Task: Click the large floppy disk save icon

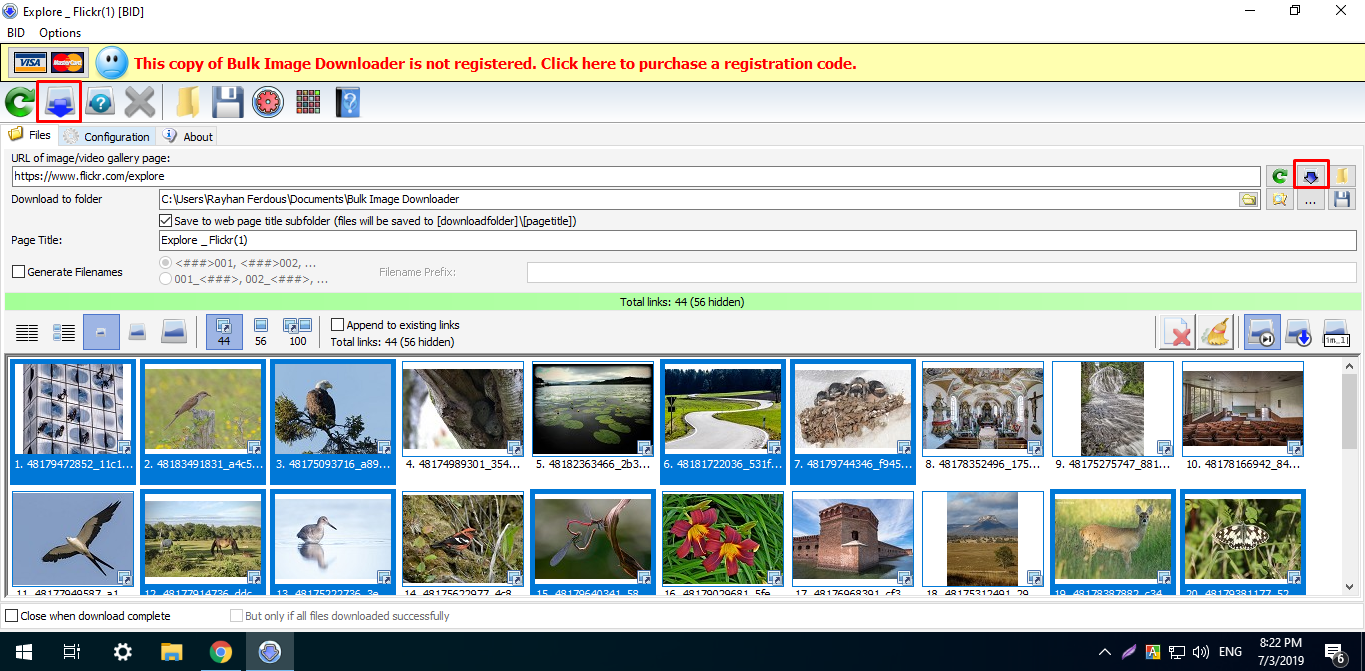Action: click(x=227, y=102)
